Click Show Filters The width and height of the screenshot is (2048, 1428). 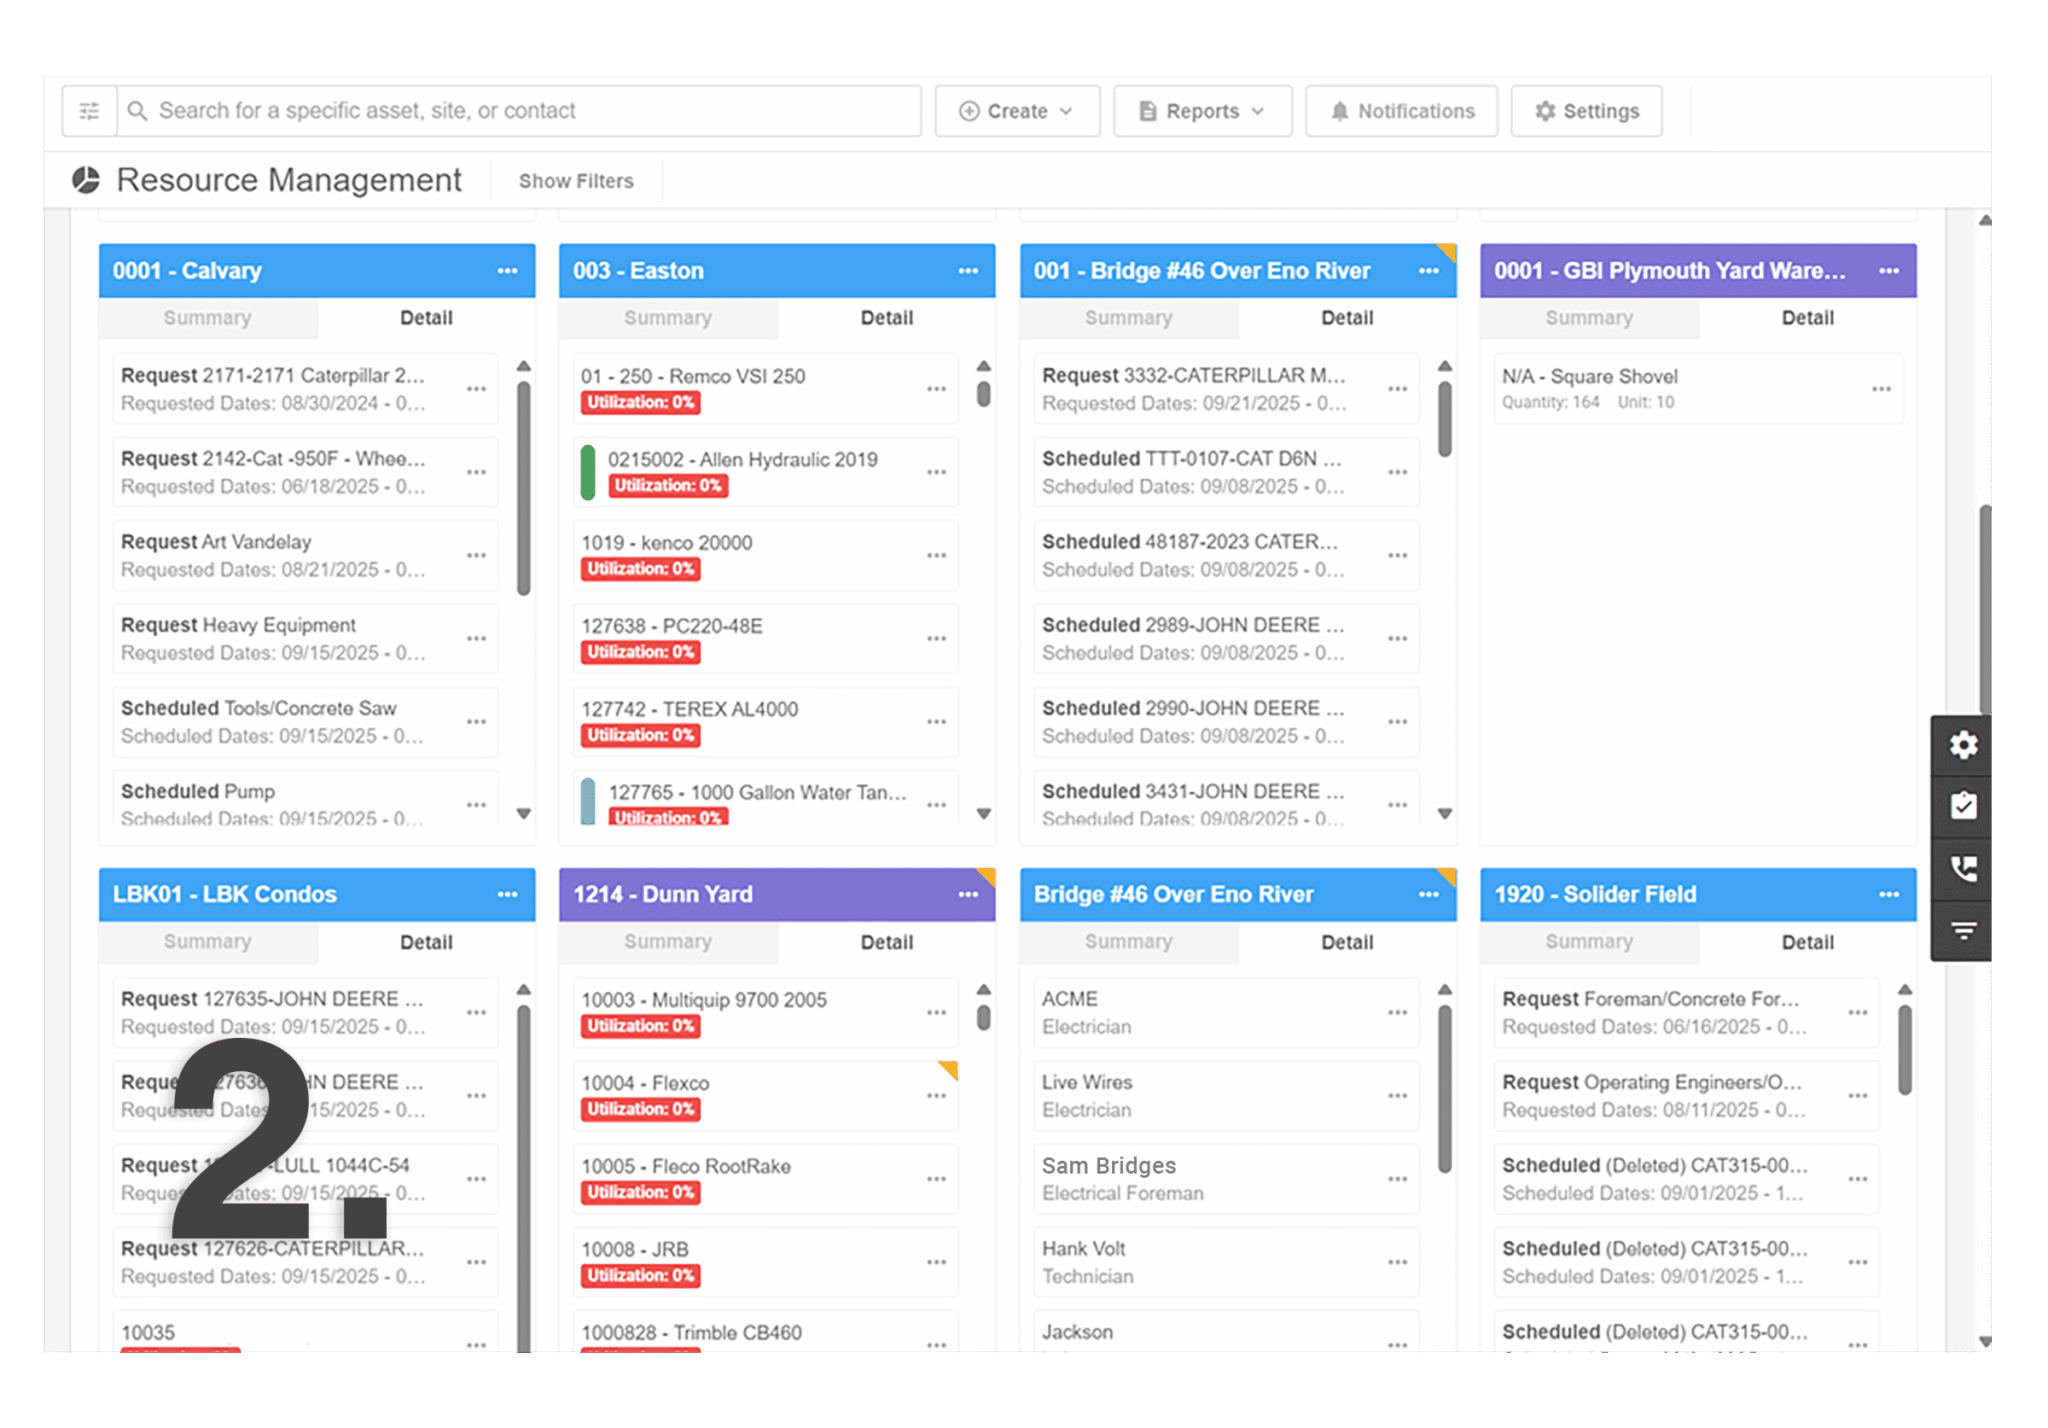point(576,181)
